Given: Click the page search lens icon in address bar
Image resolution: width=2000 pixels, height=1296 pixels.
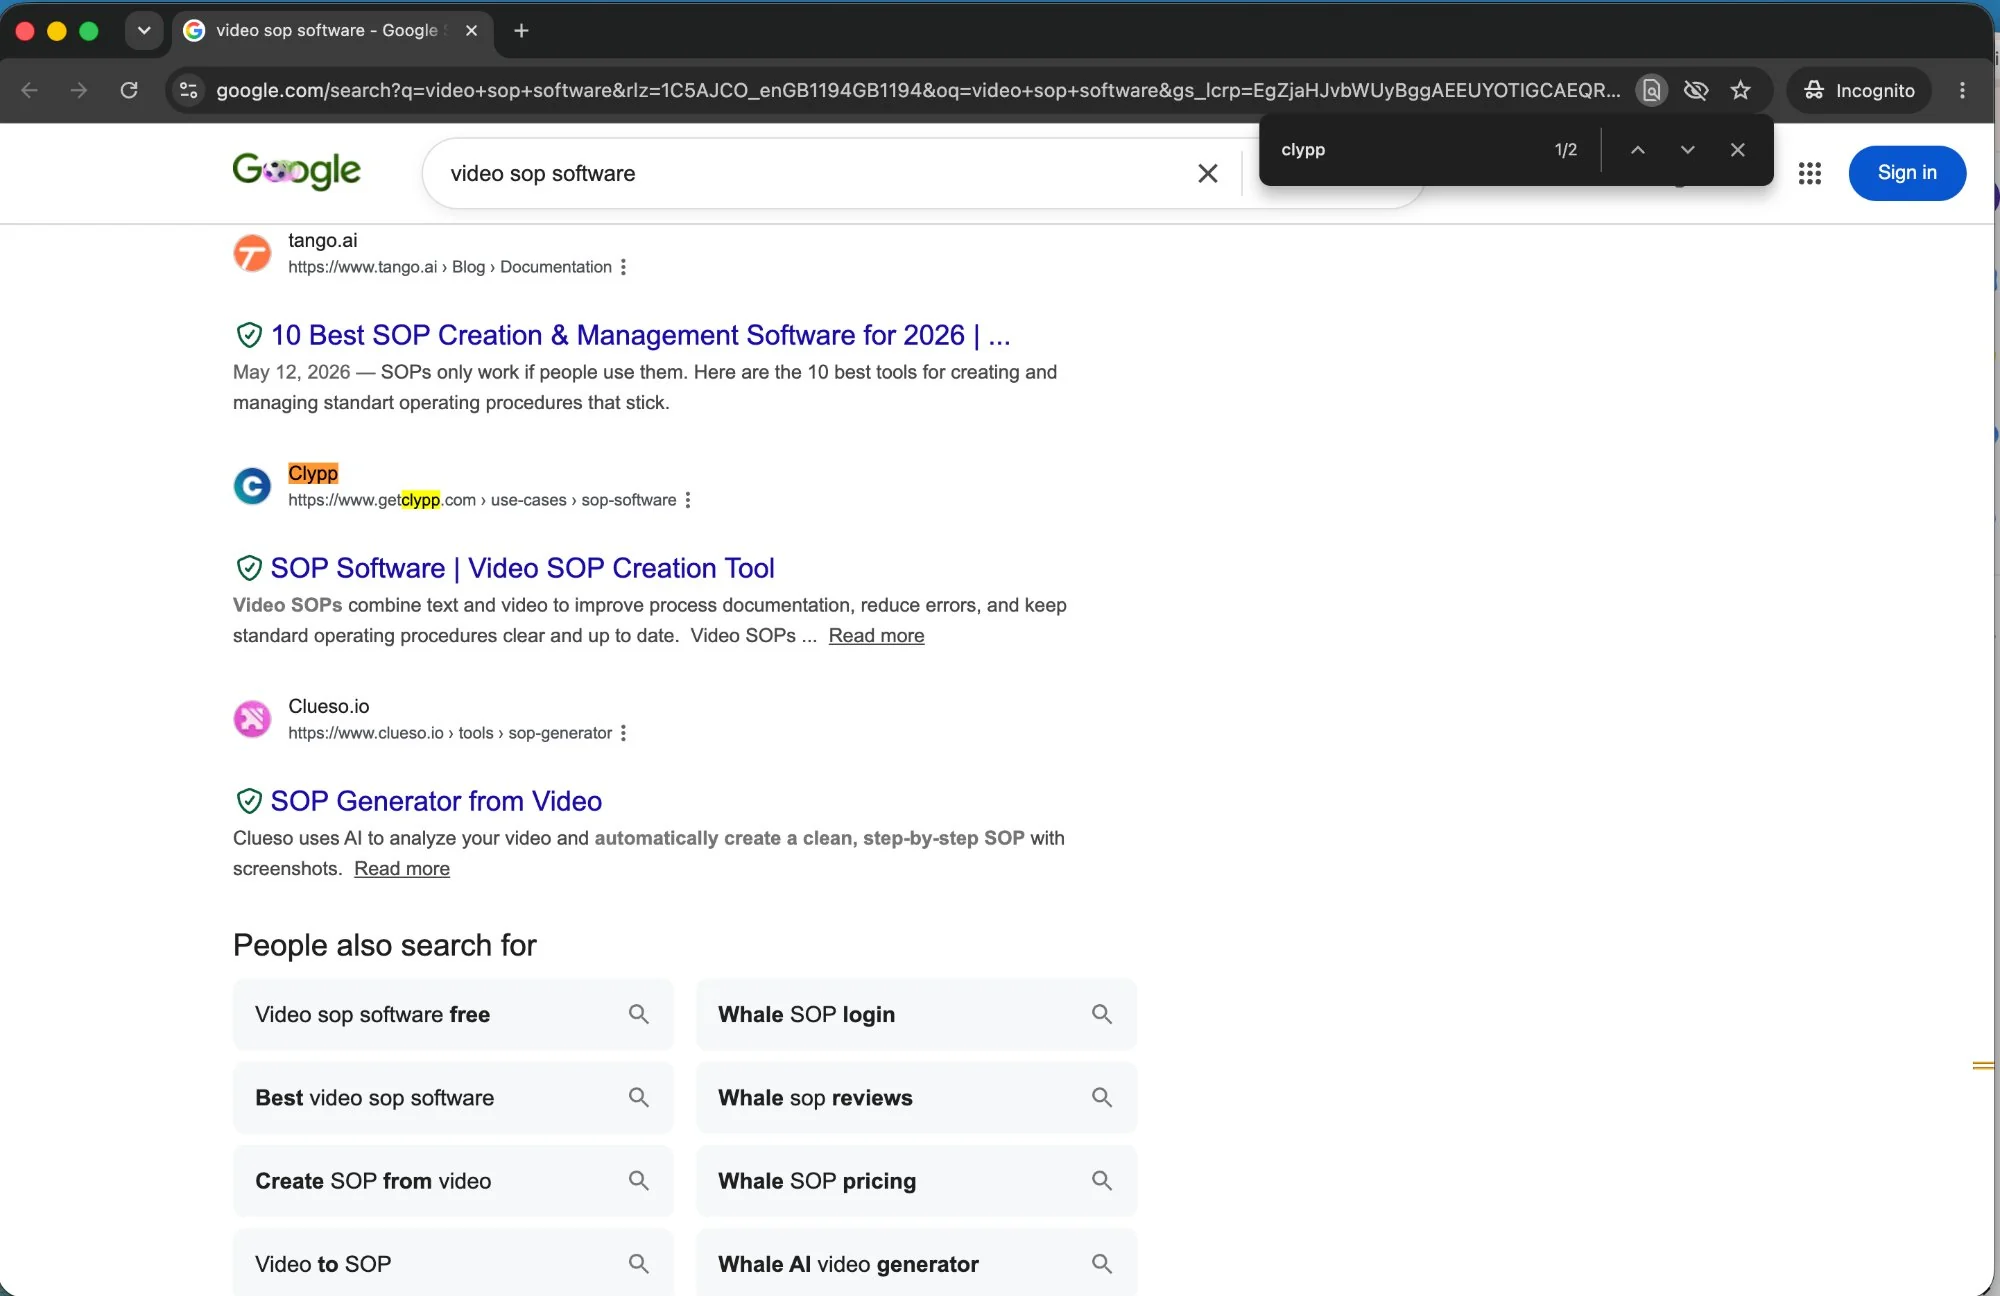Looking at the screenshot, I should (1652, 90).
